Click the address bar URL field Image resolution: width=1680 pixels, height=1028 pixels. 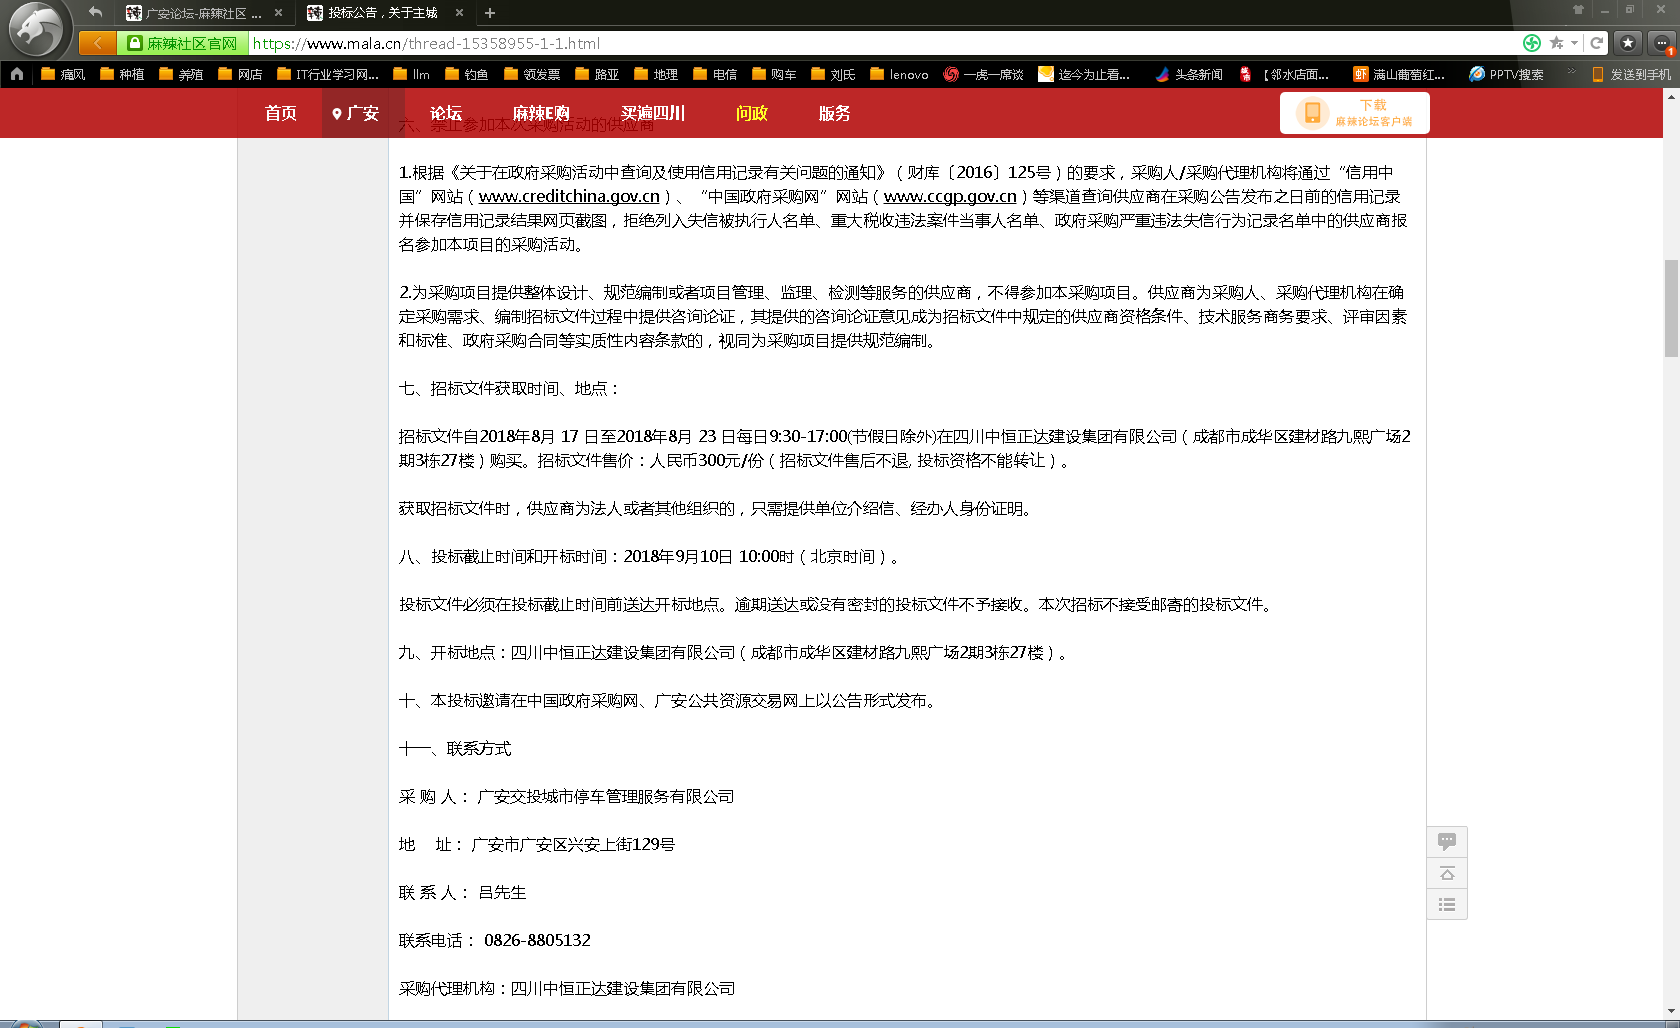[880, 43]
